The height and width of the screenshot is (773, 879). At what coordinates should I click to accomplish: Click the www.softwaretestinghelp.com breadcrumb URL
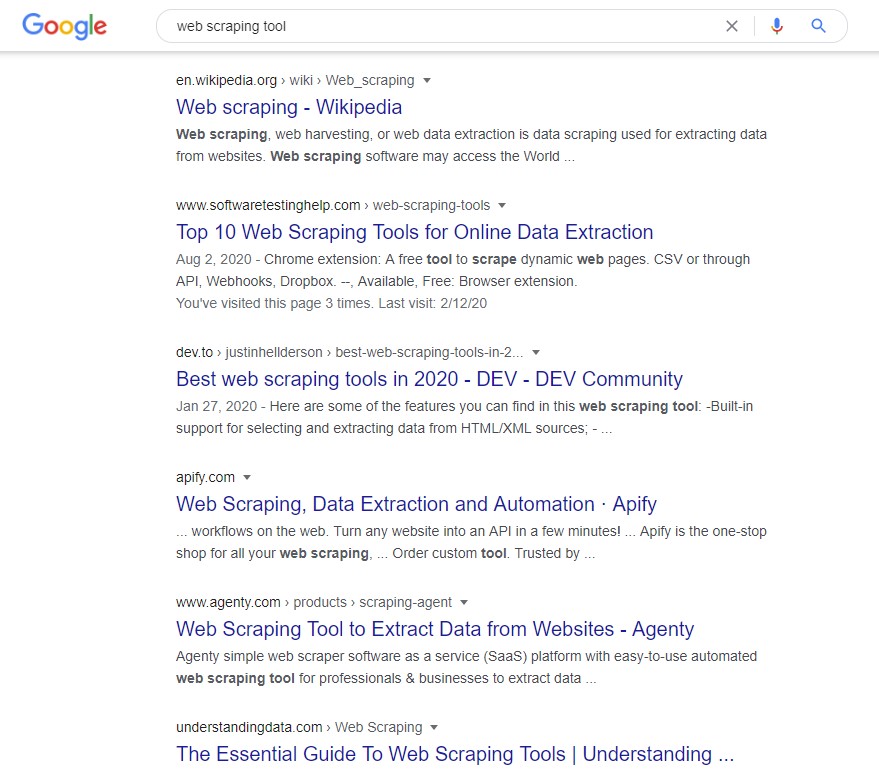point(333,206)
